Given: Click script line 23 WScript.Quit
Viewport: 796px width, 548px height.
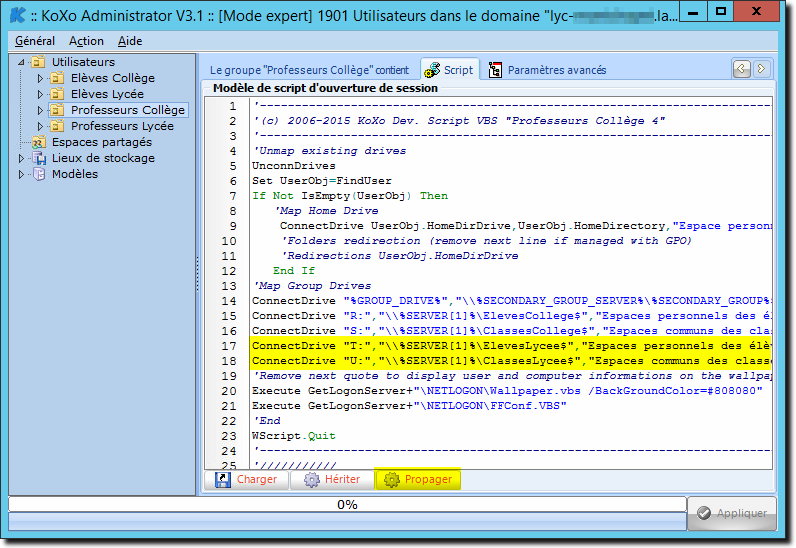Looking at the screenshot, I should 293,436.
